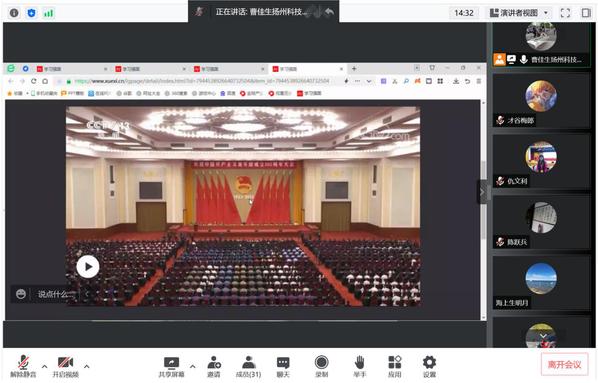Open the 应用 apps icon
The width and height of the screenshot is (598, 383).
pos(395,362)
